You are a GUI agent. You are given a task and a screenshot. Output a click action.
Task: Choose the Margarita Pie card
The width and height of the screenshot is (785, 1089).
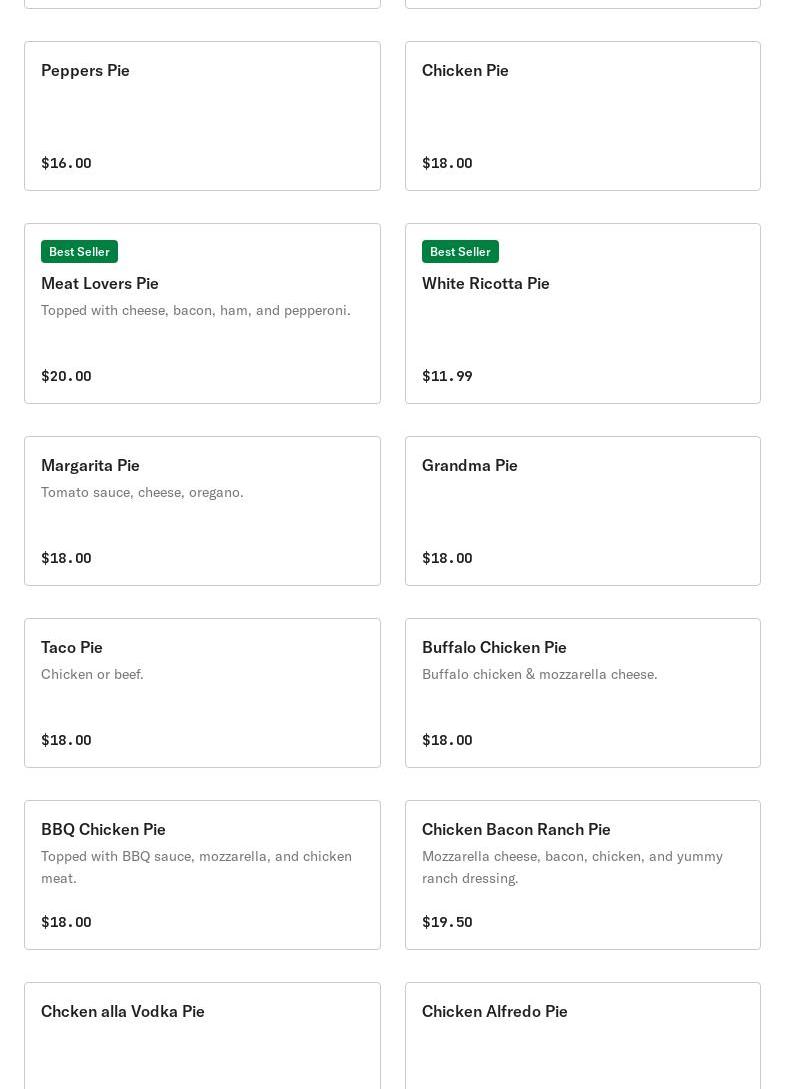[x=202, y=511]
